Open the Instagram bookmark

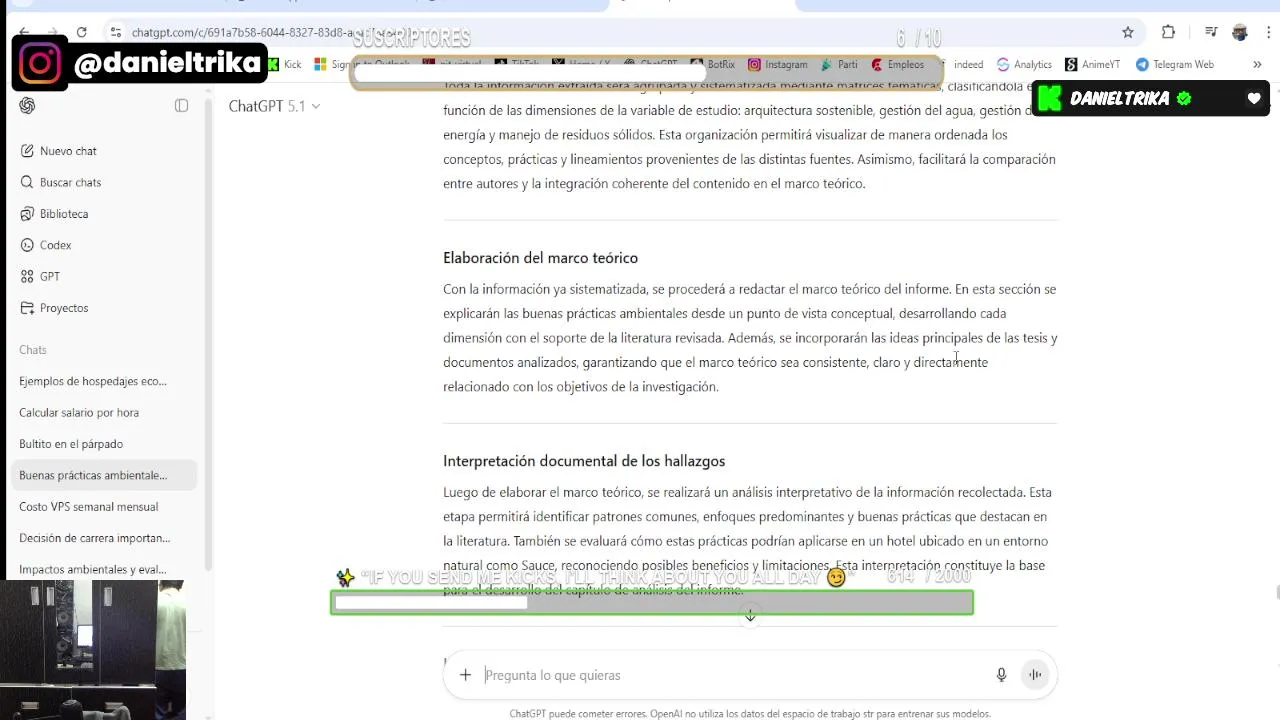(x=778, y=64)
